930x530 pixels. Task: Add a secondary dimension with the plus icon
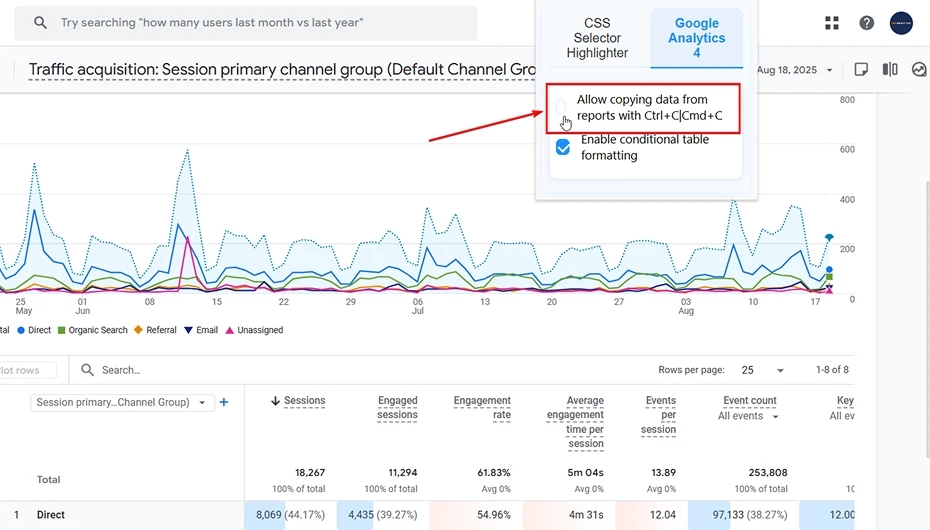click(x=224, y=402)
